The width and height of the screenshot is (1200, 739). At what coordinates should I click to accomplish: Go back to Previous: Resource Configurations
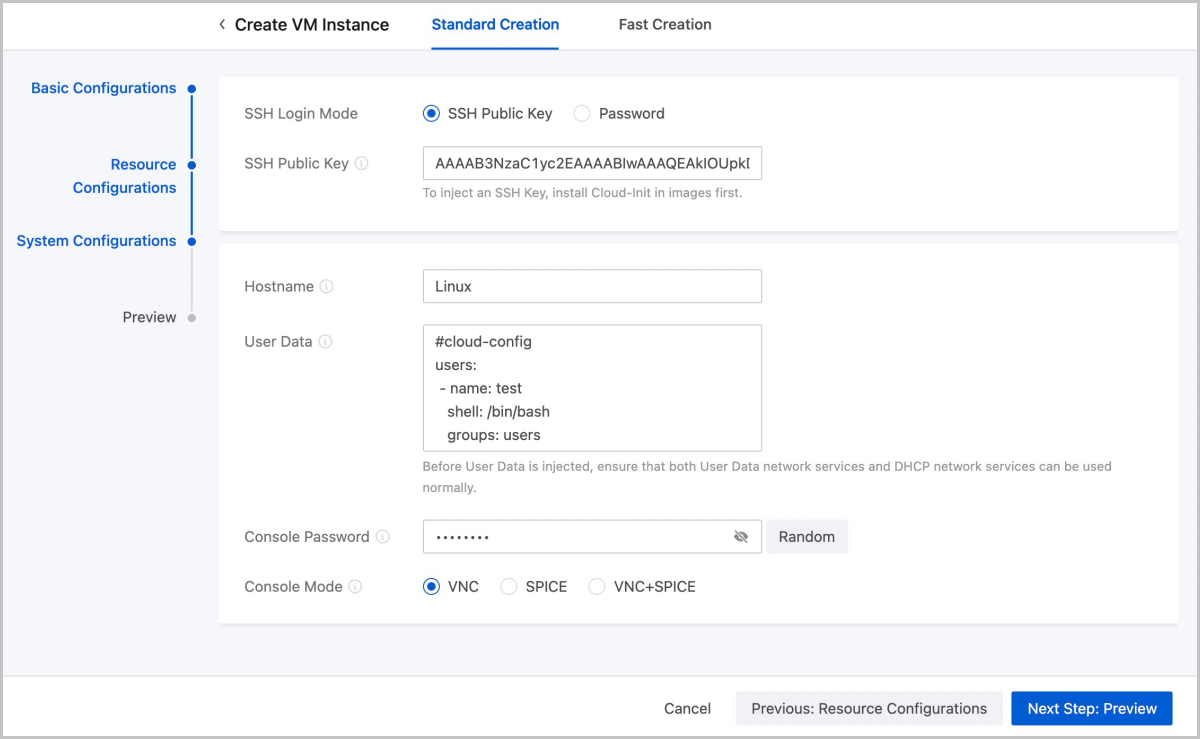click(869, 708)
